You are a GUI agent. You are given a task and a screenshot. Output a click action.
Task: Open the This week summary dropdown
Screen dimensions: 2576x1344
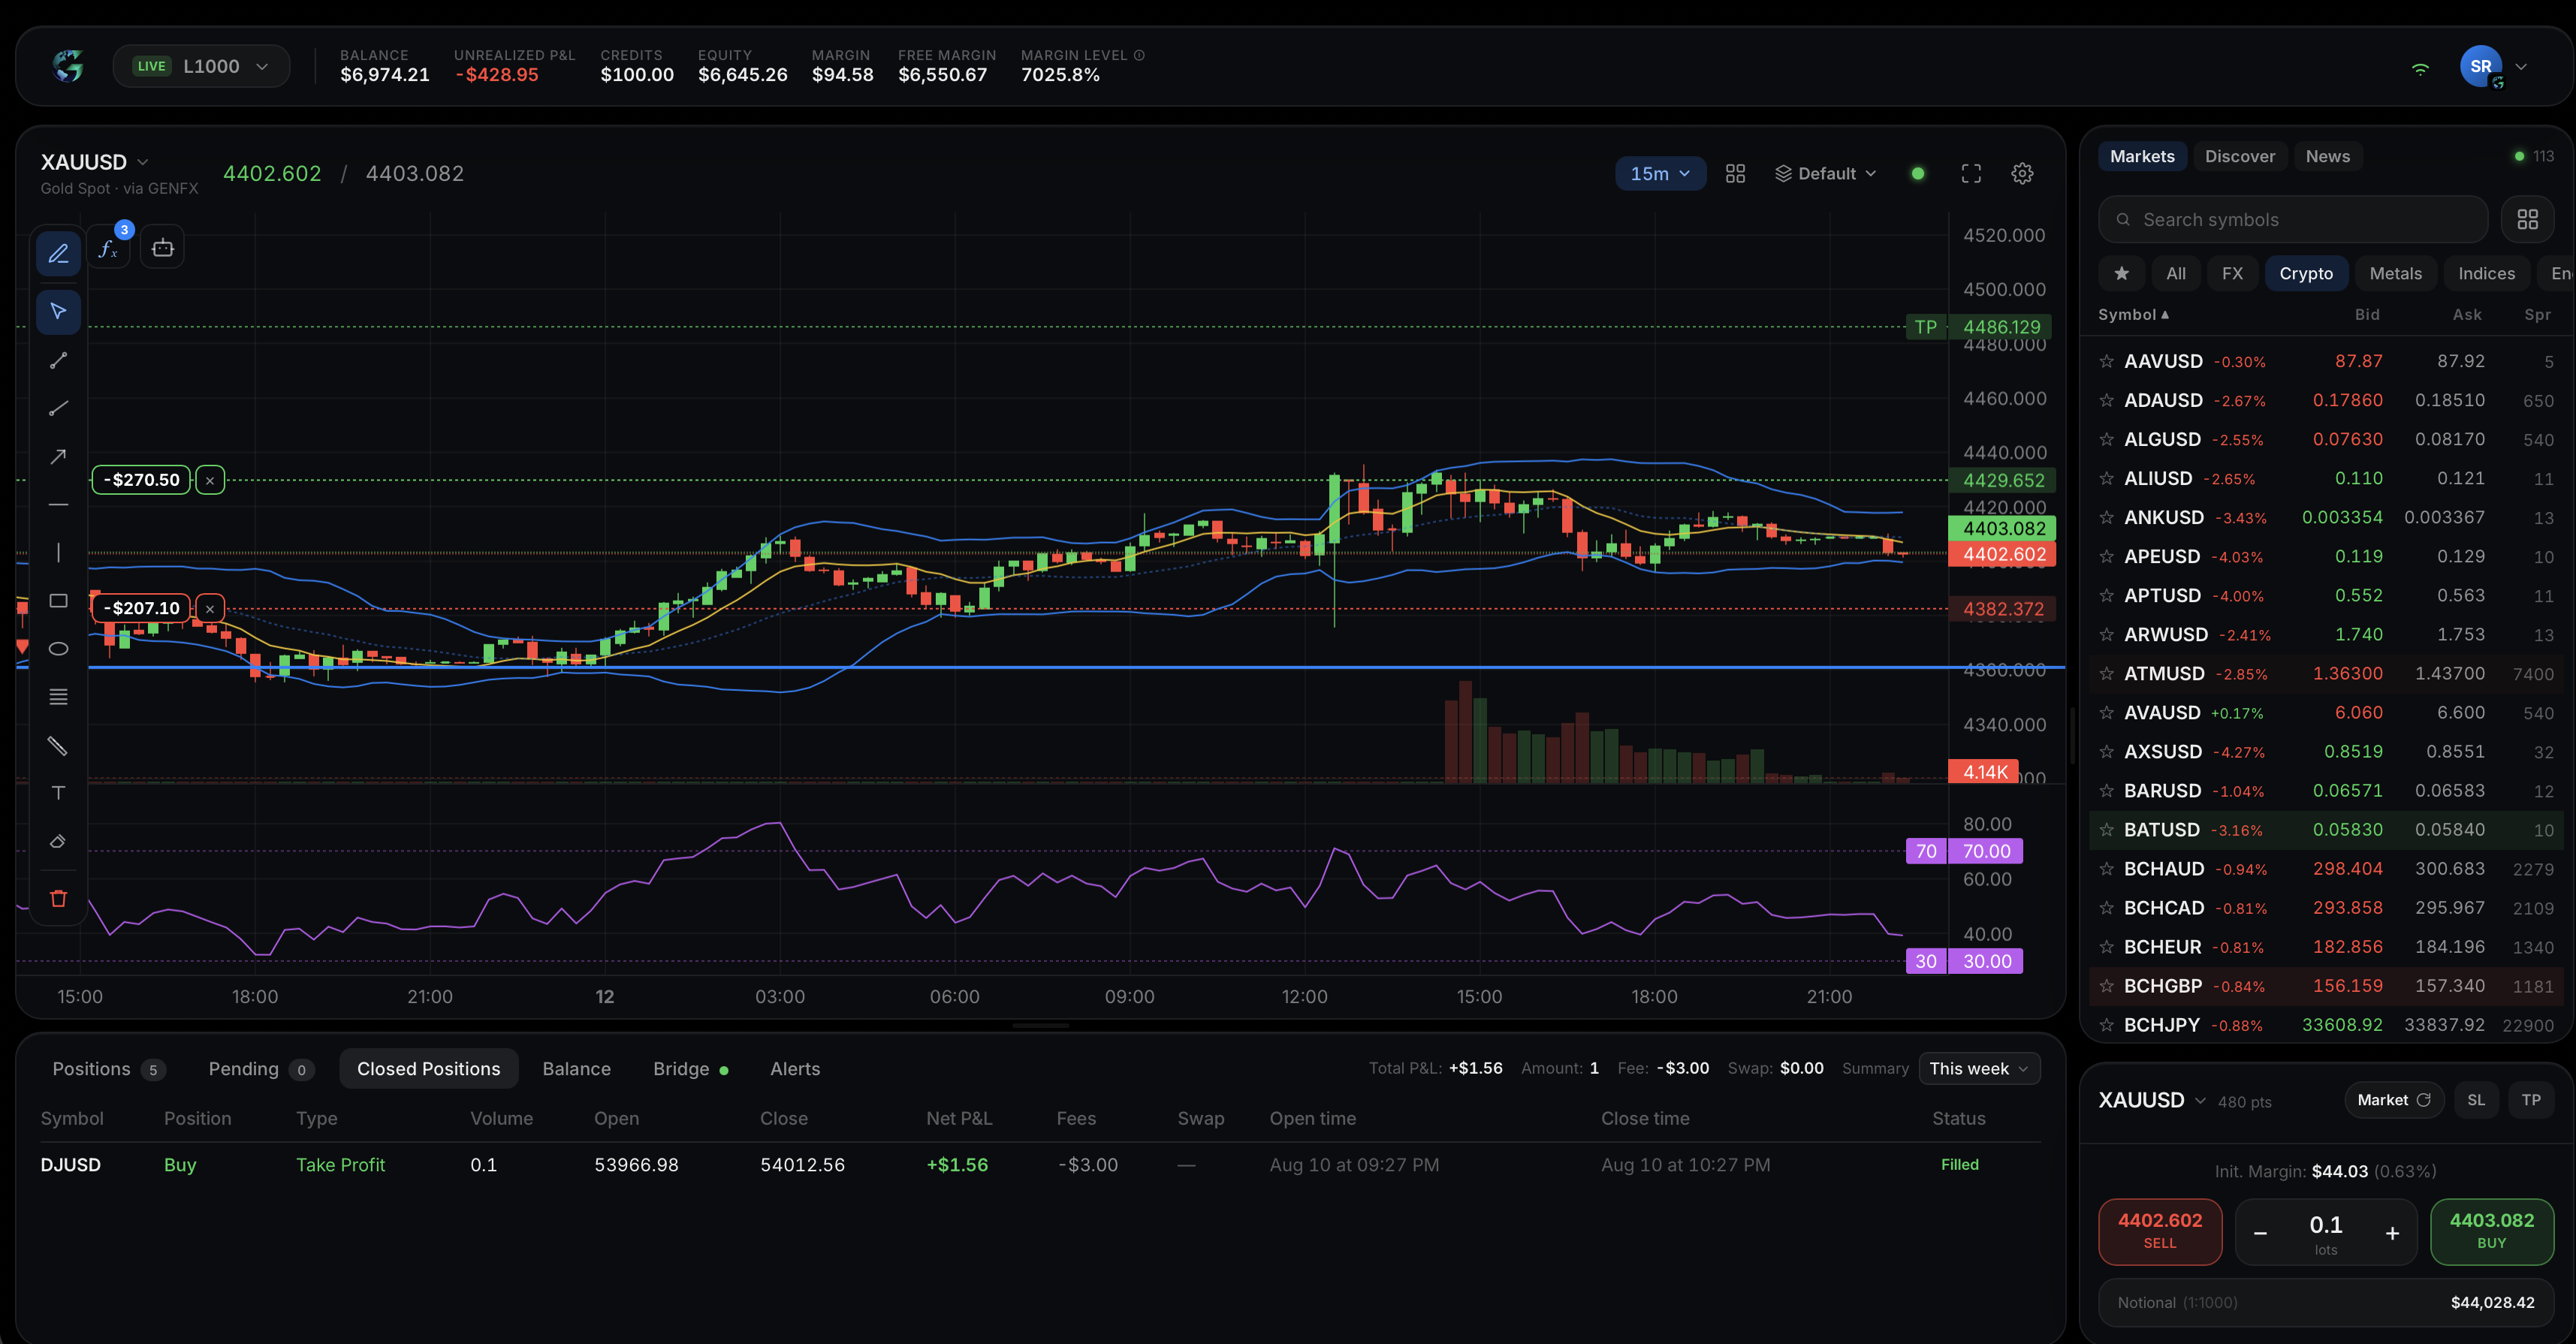click(1979, 1069)
